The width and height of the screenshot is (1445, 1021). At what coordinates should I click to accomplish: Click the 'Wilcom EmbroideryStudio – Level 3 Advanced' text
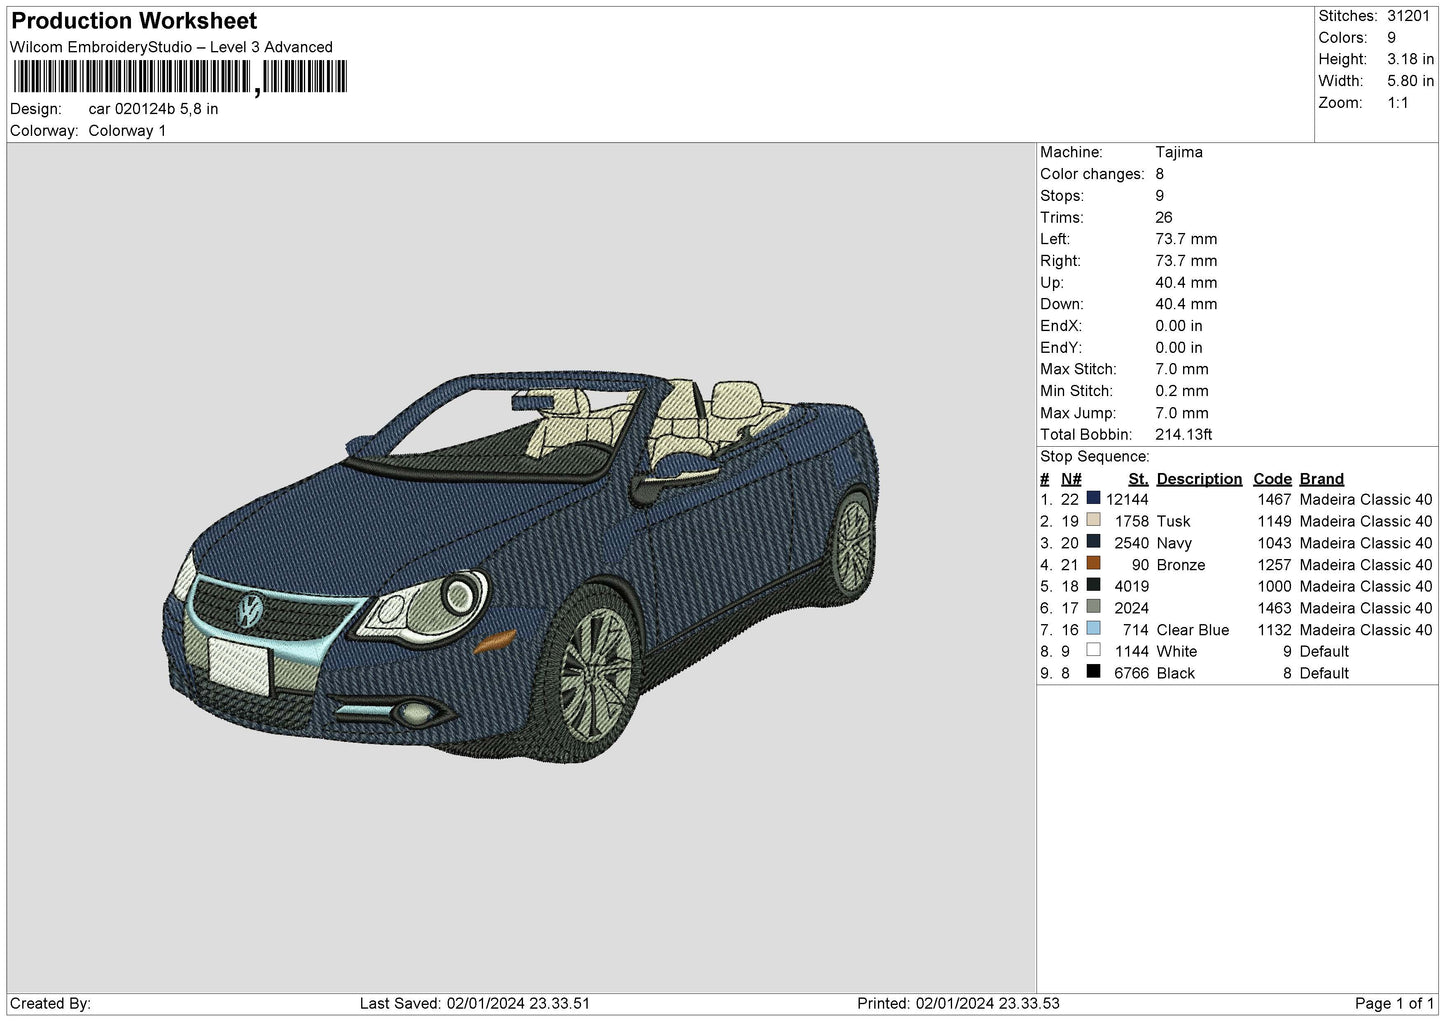coord(171,47)
